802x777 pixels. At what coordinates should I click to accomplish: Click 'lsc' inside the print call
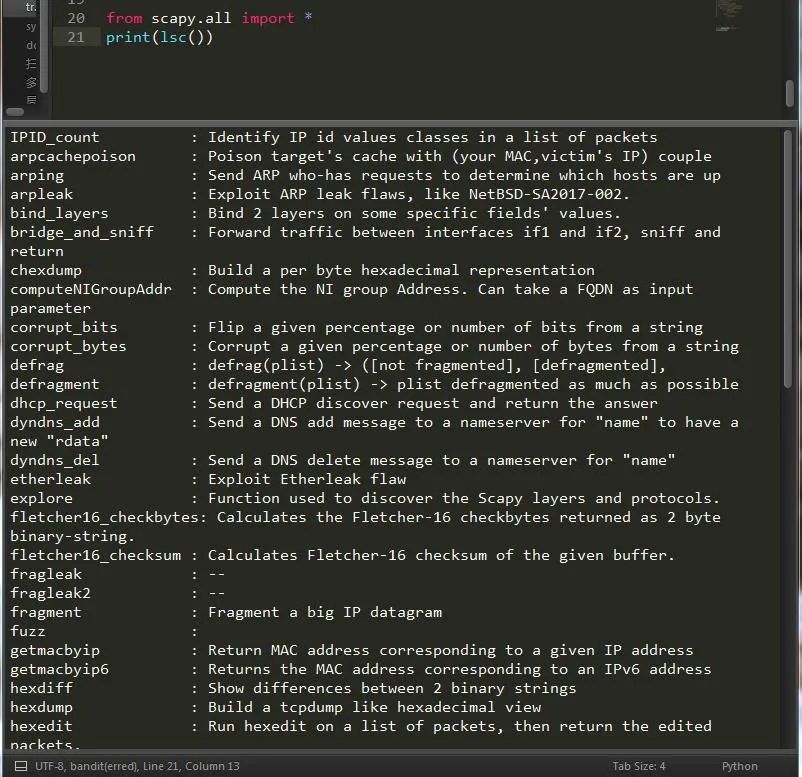click(x=173, y=37)
